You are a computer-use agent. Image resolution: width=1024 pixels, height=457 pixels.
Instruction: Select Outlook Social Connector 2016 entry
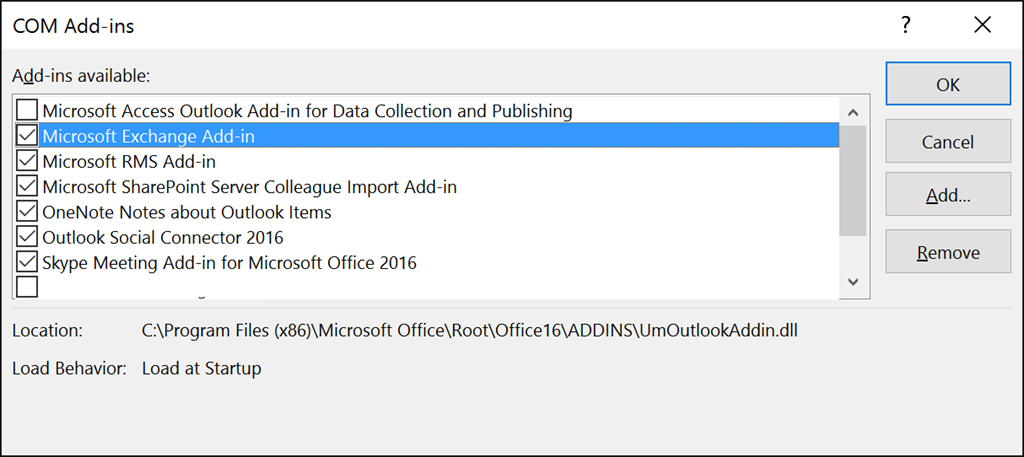pyautogui.click(x=163, y=237)
